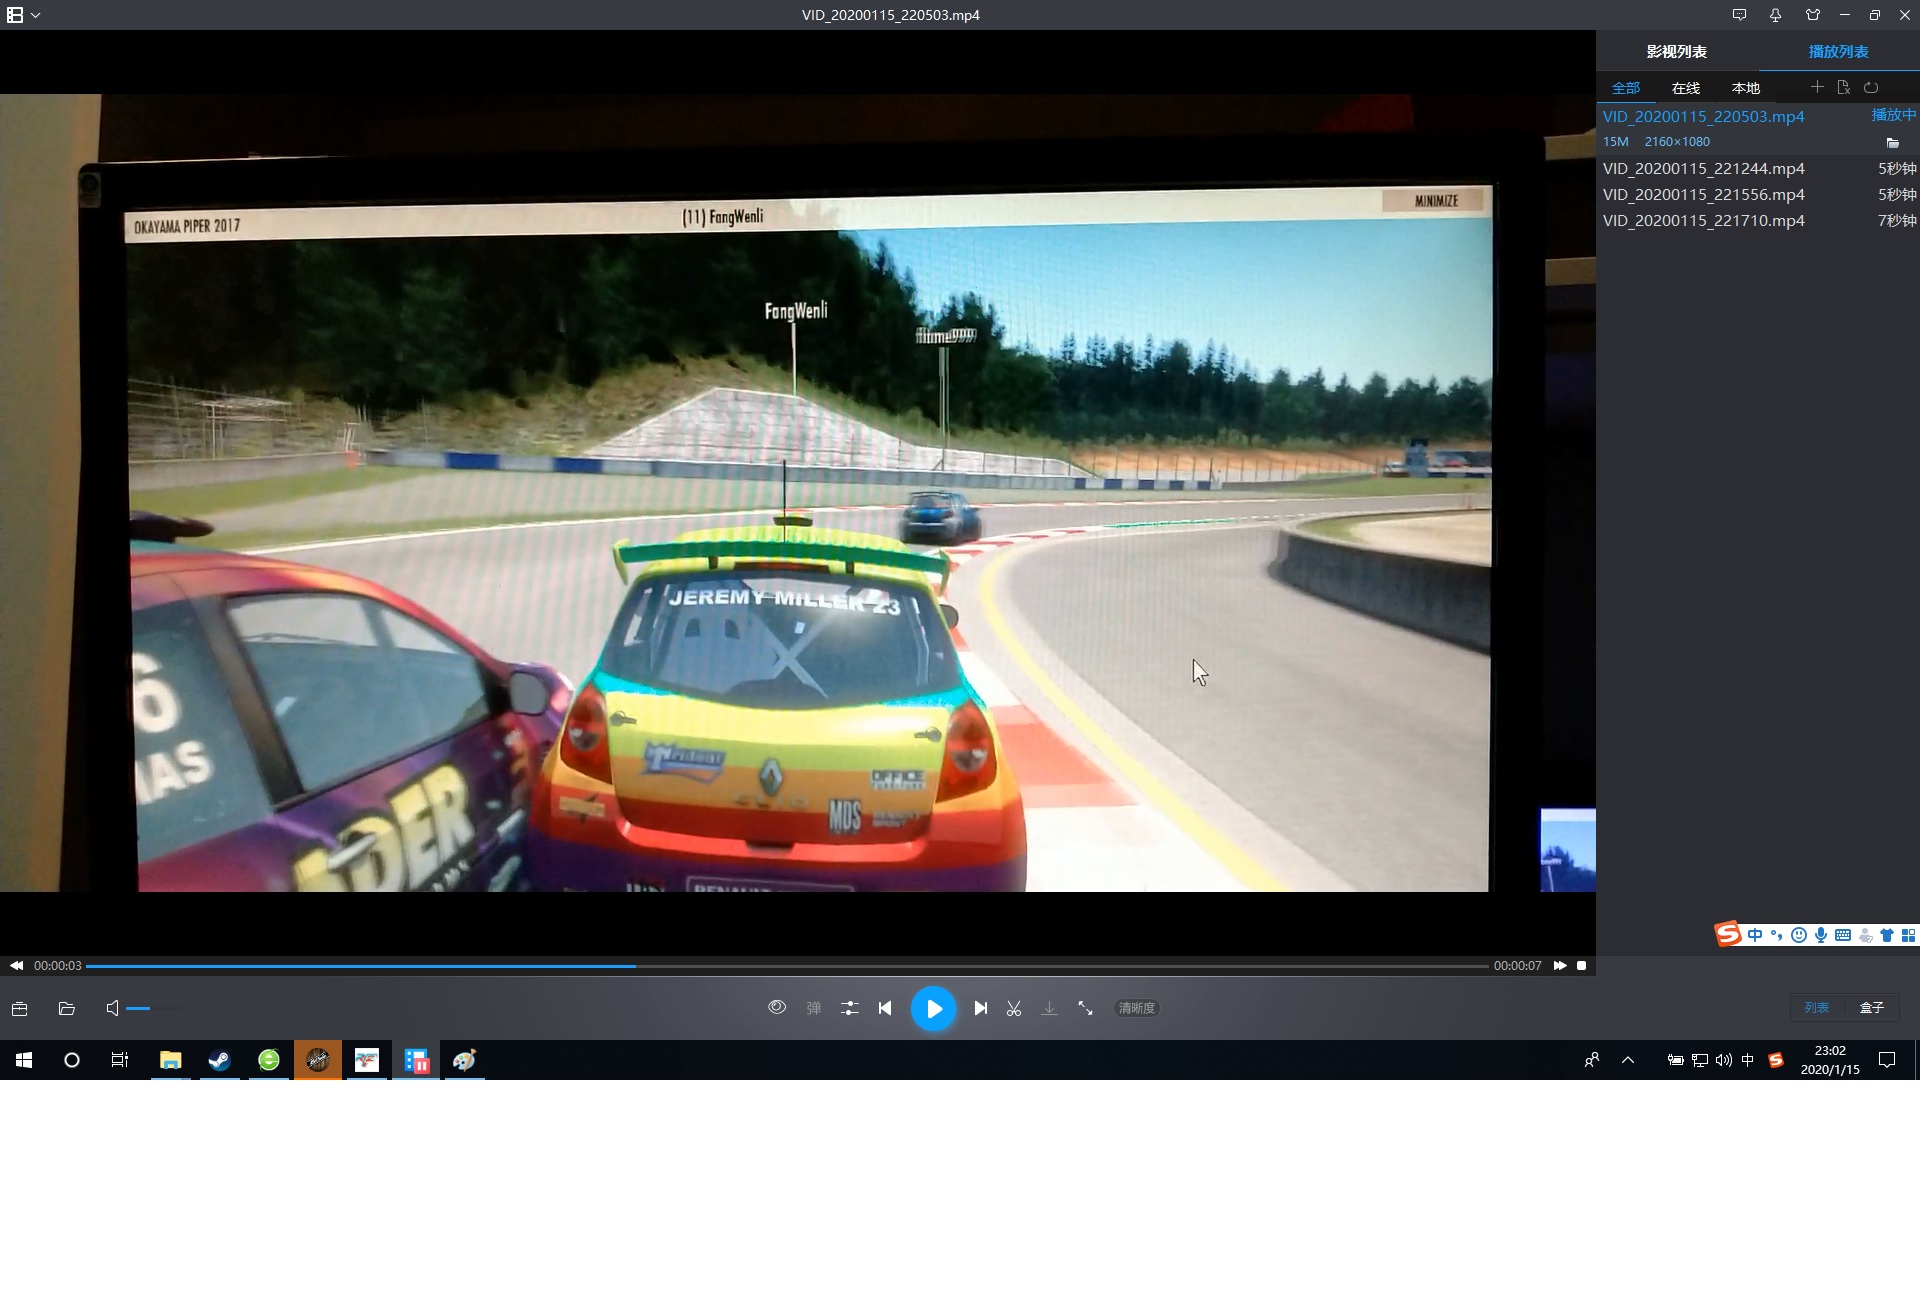Switch to the 影视列表 tab

click(x=1677, y=51)
